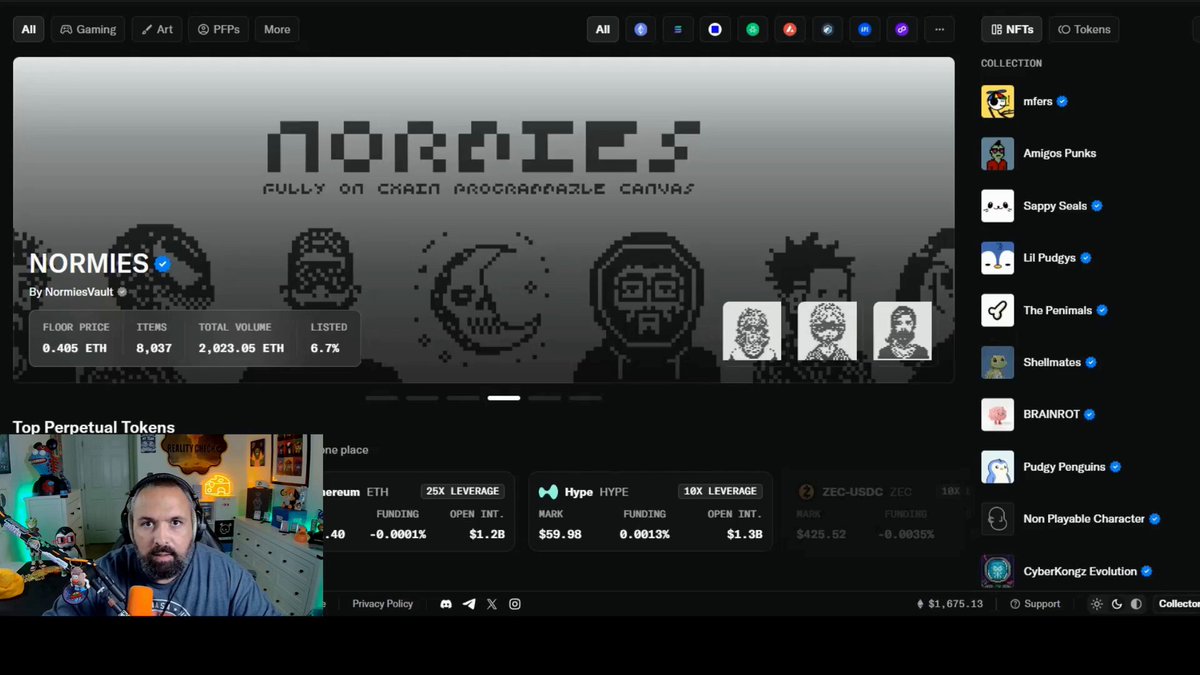The image size is (1200, 675).
Task: Click the Total Volume 2,023.05 ETH stat
Action: click(241, 338)
